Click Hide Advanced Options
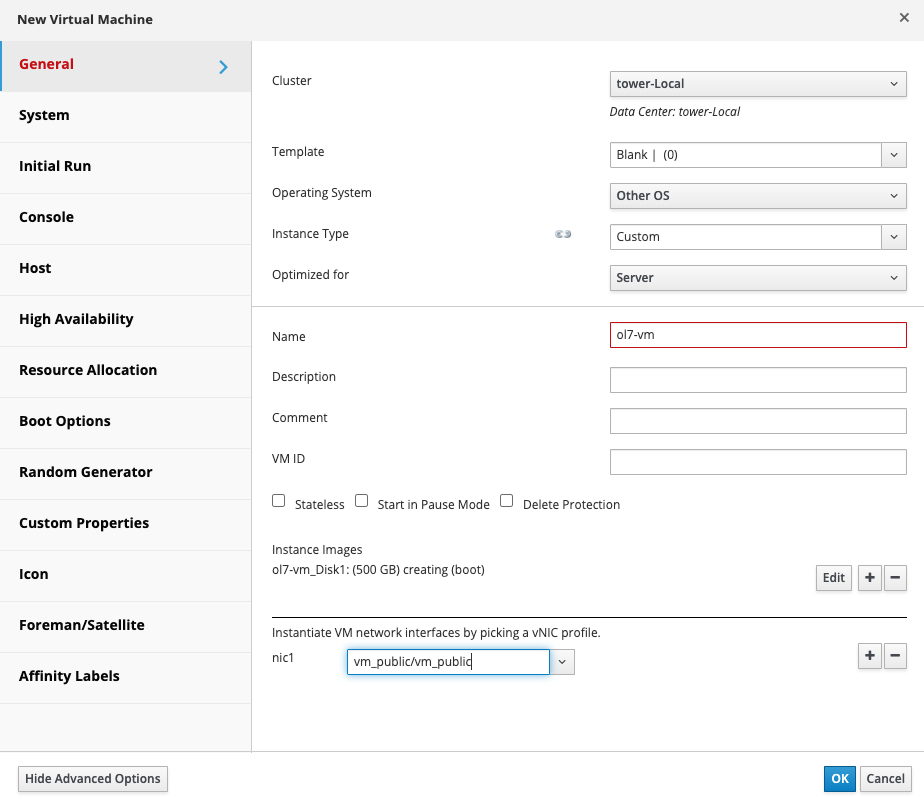Viewport: 924px width, 803px height. 93,779
